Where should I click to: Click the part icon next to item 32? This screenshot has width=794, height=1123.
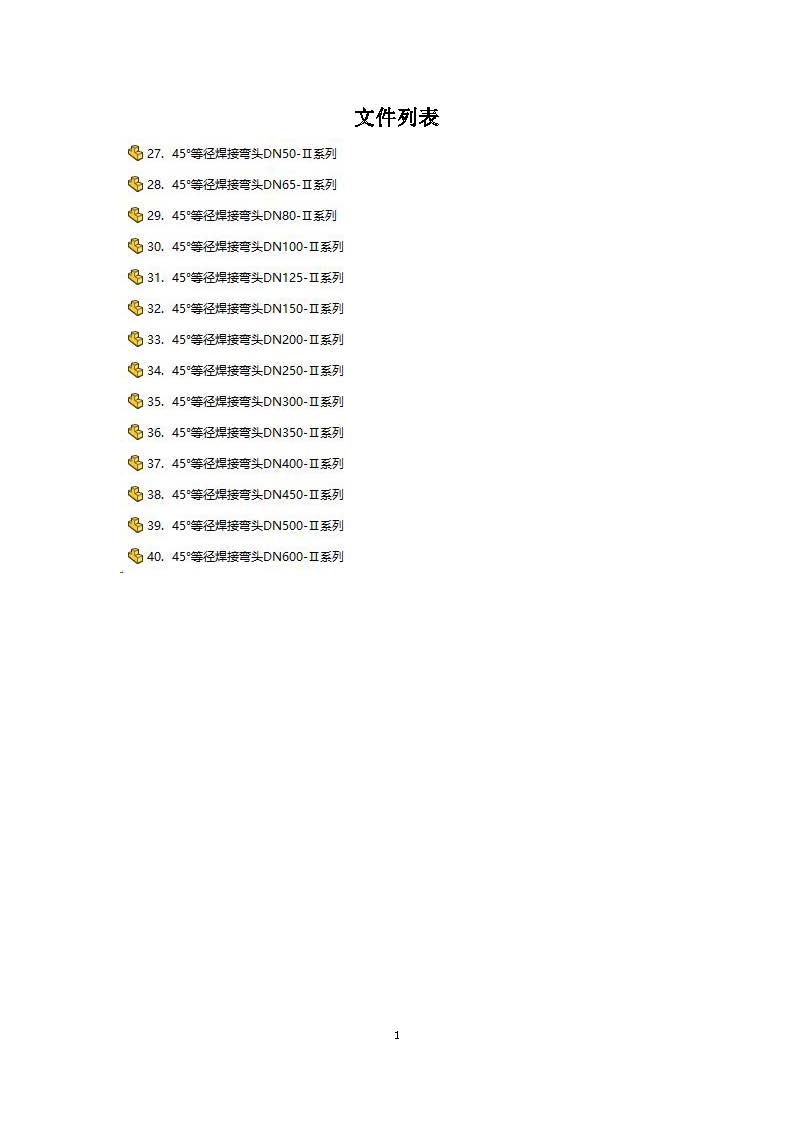tap(135, 308)
